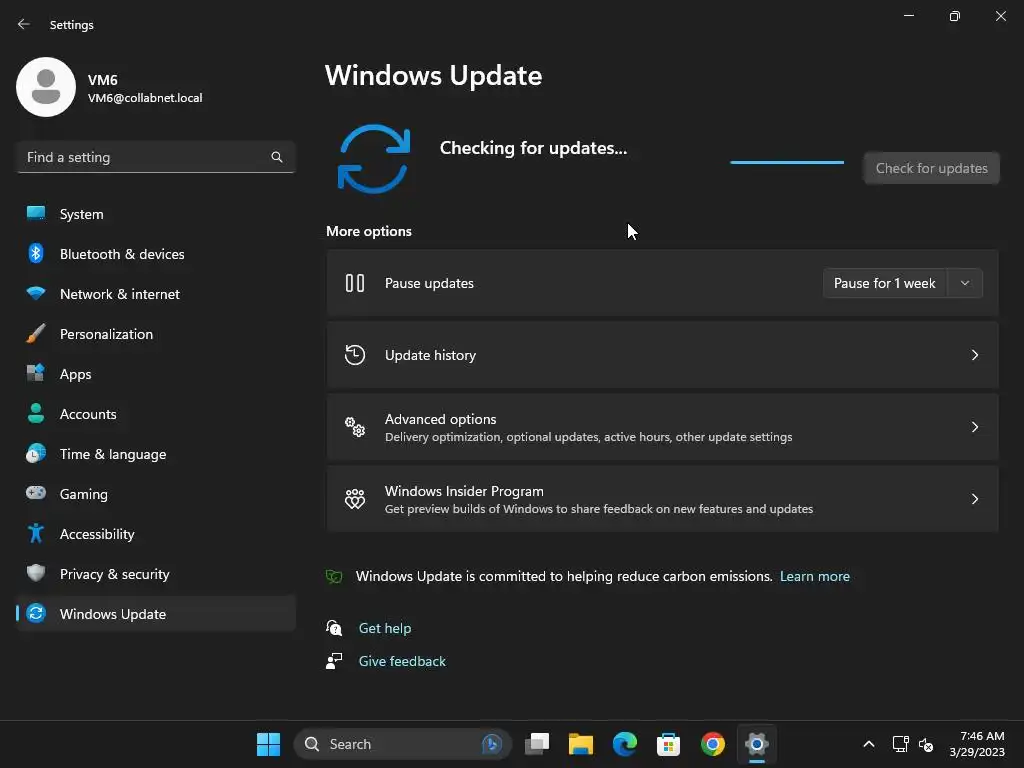
Task: Click the Accessibility figure icon
Action: coord(36,534)
